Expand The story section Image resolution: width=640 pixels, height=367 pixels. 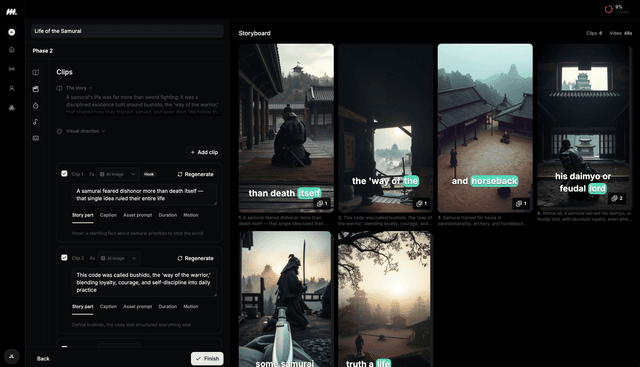pos(79,88)
